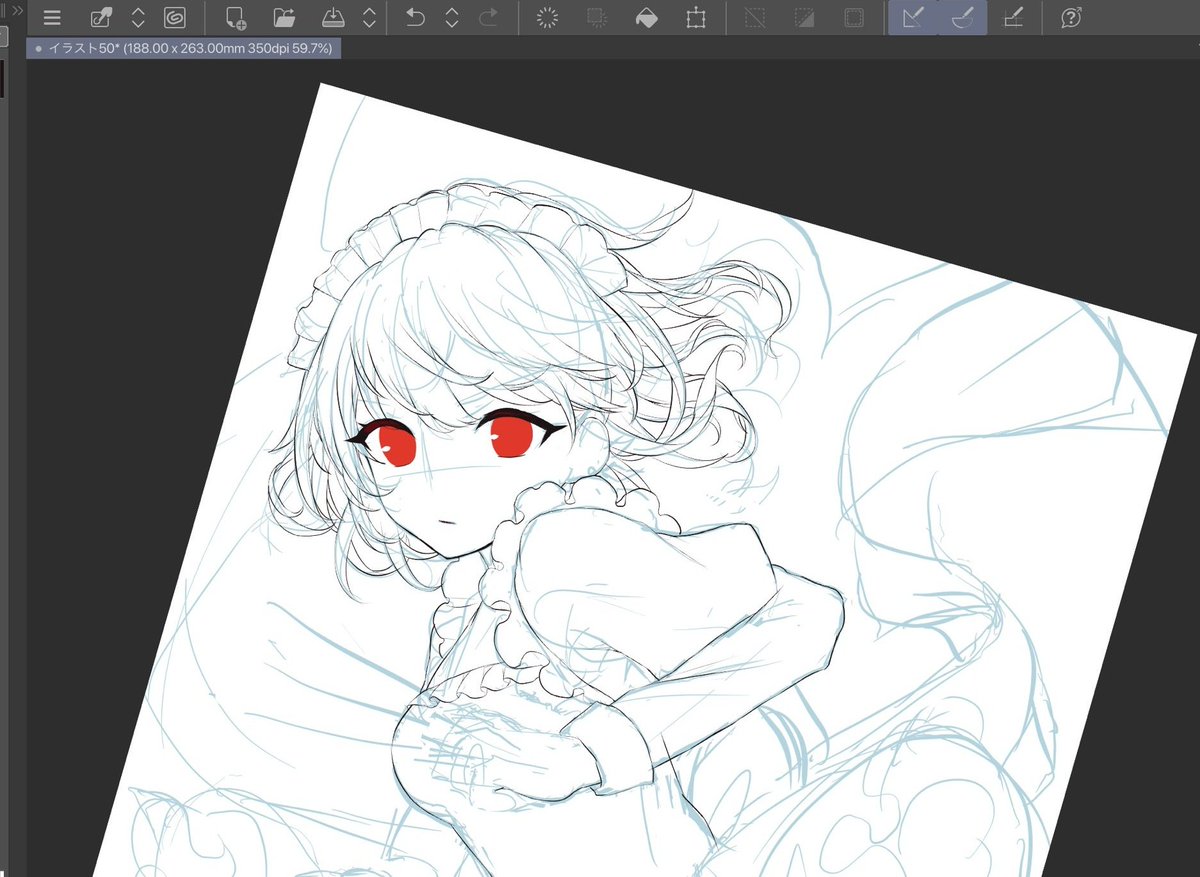Toggle Snap to Ruler
Screen dimensions: 1200x877
click(912, 18)
